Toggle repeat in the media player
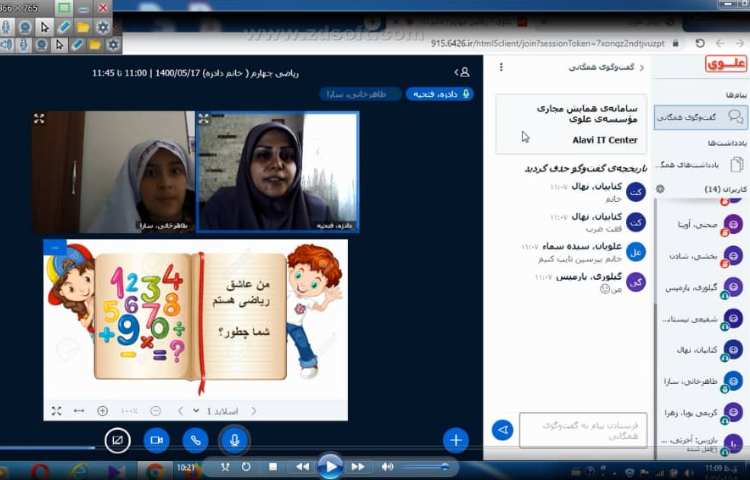 [246, 467]
